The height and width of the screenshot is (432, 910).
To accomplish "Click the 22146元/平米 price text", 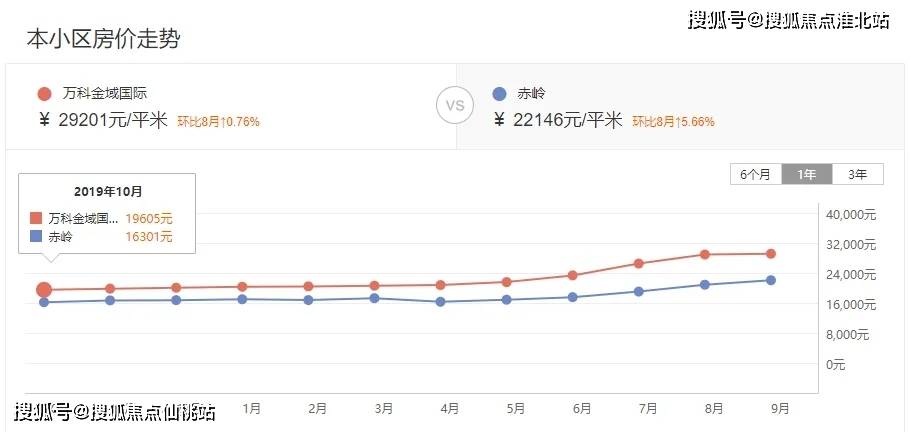I will (567, 120).
